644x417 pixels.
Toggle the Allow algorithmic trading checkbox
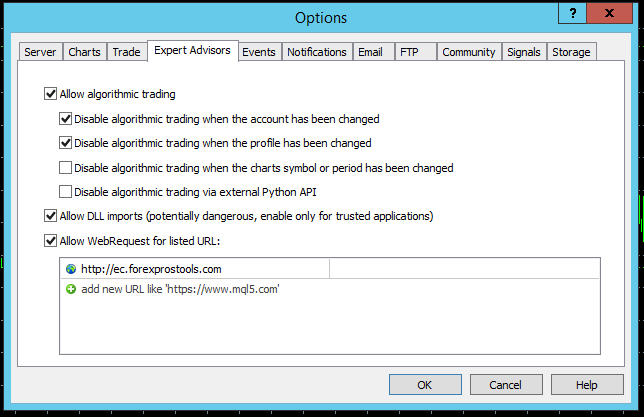point(52,95)
